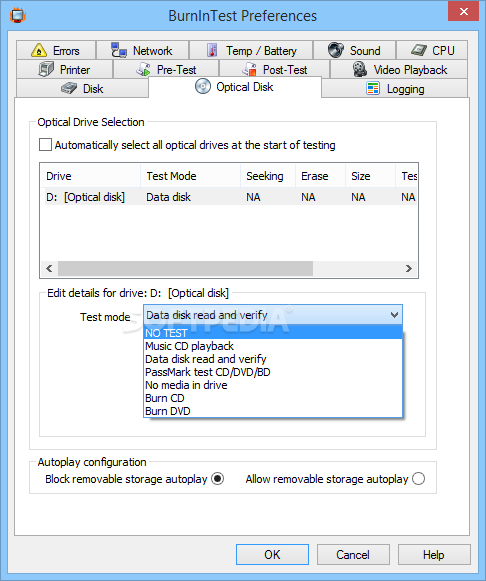Go to the Disk tab

point(83,89)
